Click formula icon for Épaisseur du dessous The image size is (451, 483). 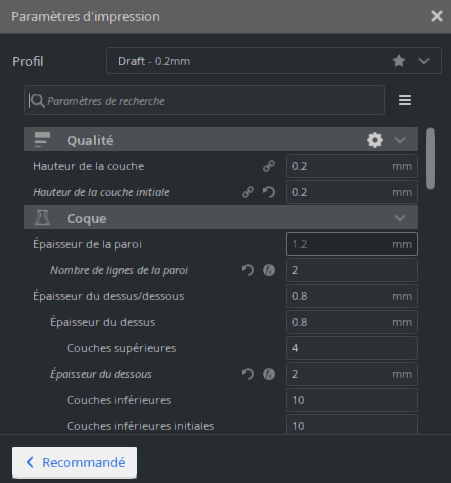[x=269, y=374]
